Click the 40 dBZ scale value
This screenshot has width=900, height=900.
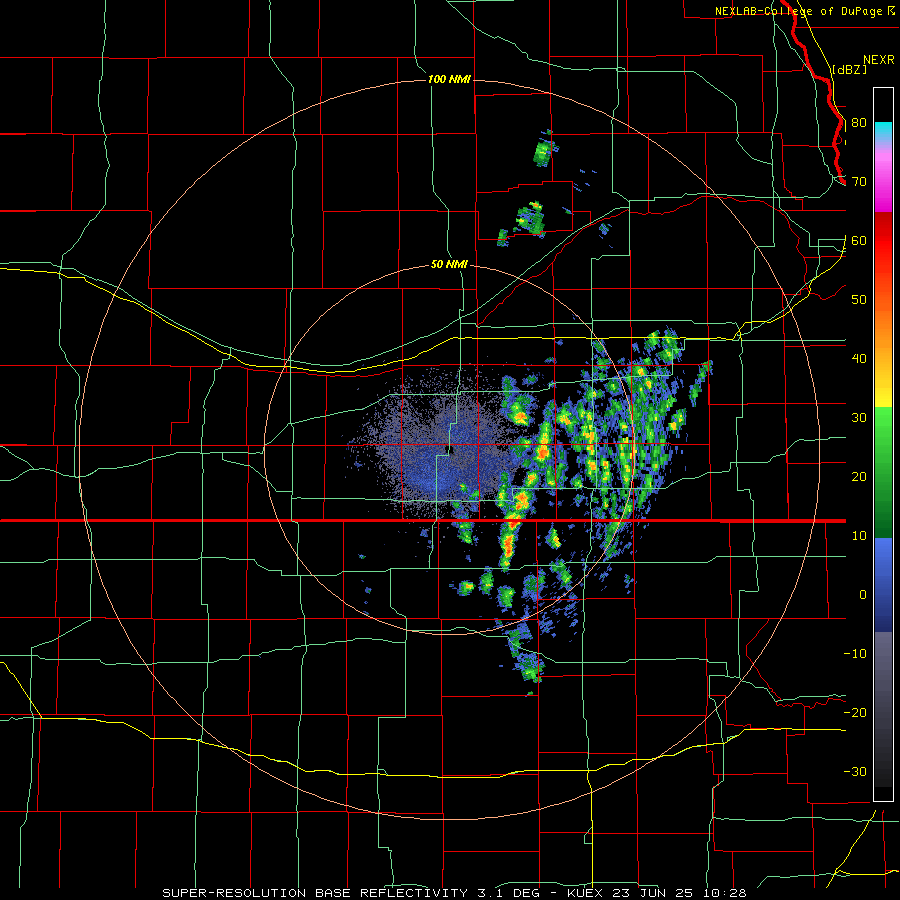(859, 359)
